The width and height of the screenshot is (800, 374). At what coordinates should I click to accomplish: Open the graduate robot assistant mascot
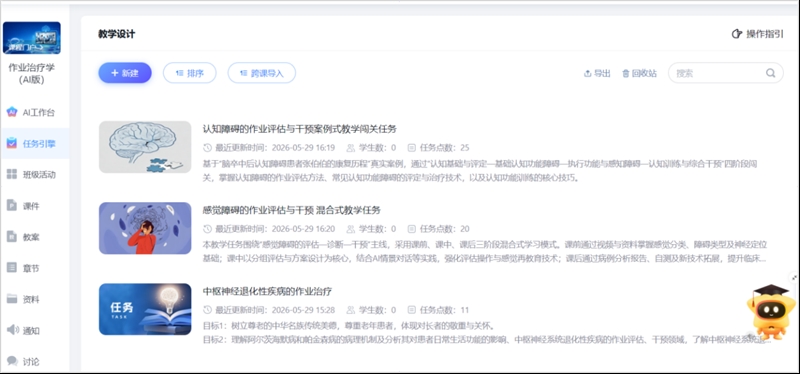pyautogui.click(x=771, y=312)
